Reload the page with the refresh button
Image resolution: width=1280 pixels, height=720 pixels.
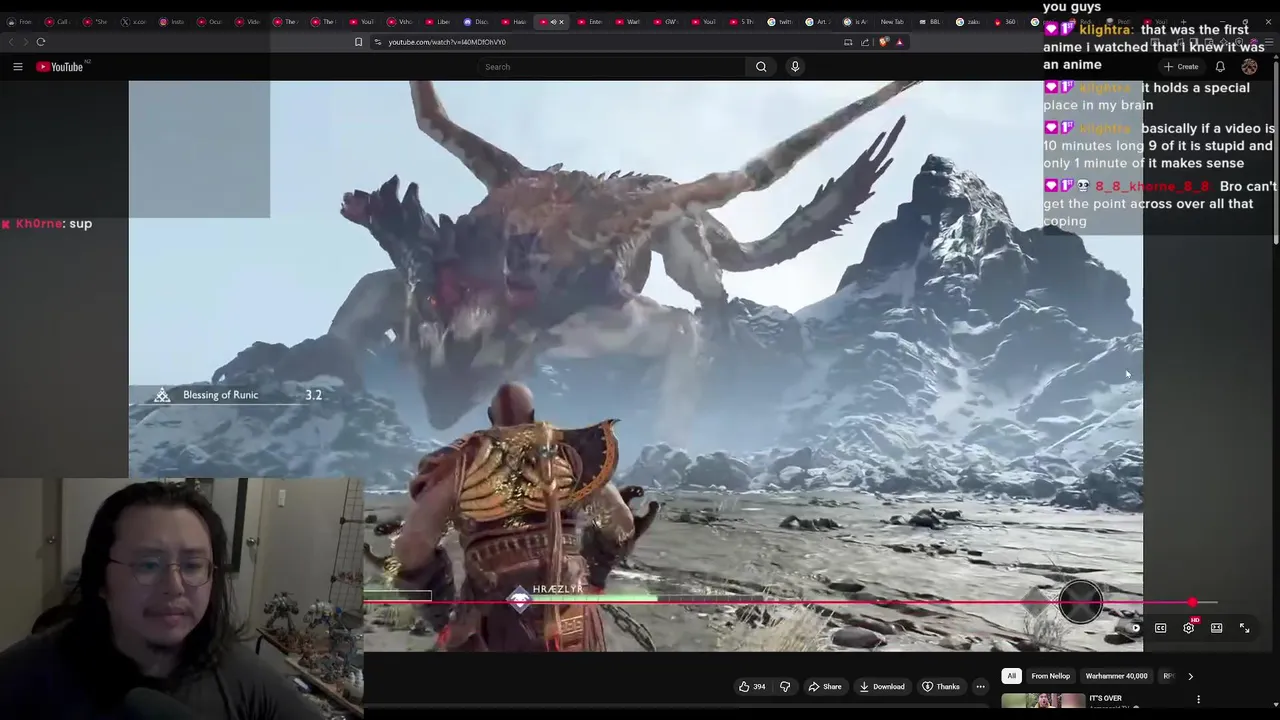point(41,42)
